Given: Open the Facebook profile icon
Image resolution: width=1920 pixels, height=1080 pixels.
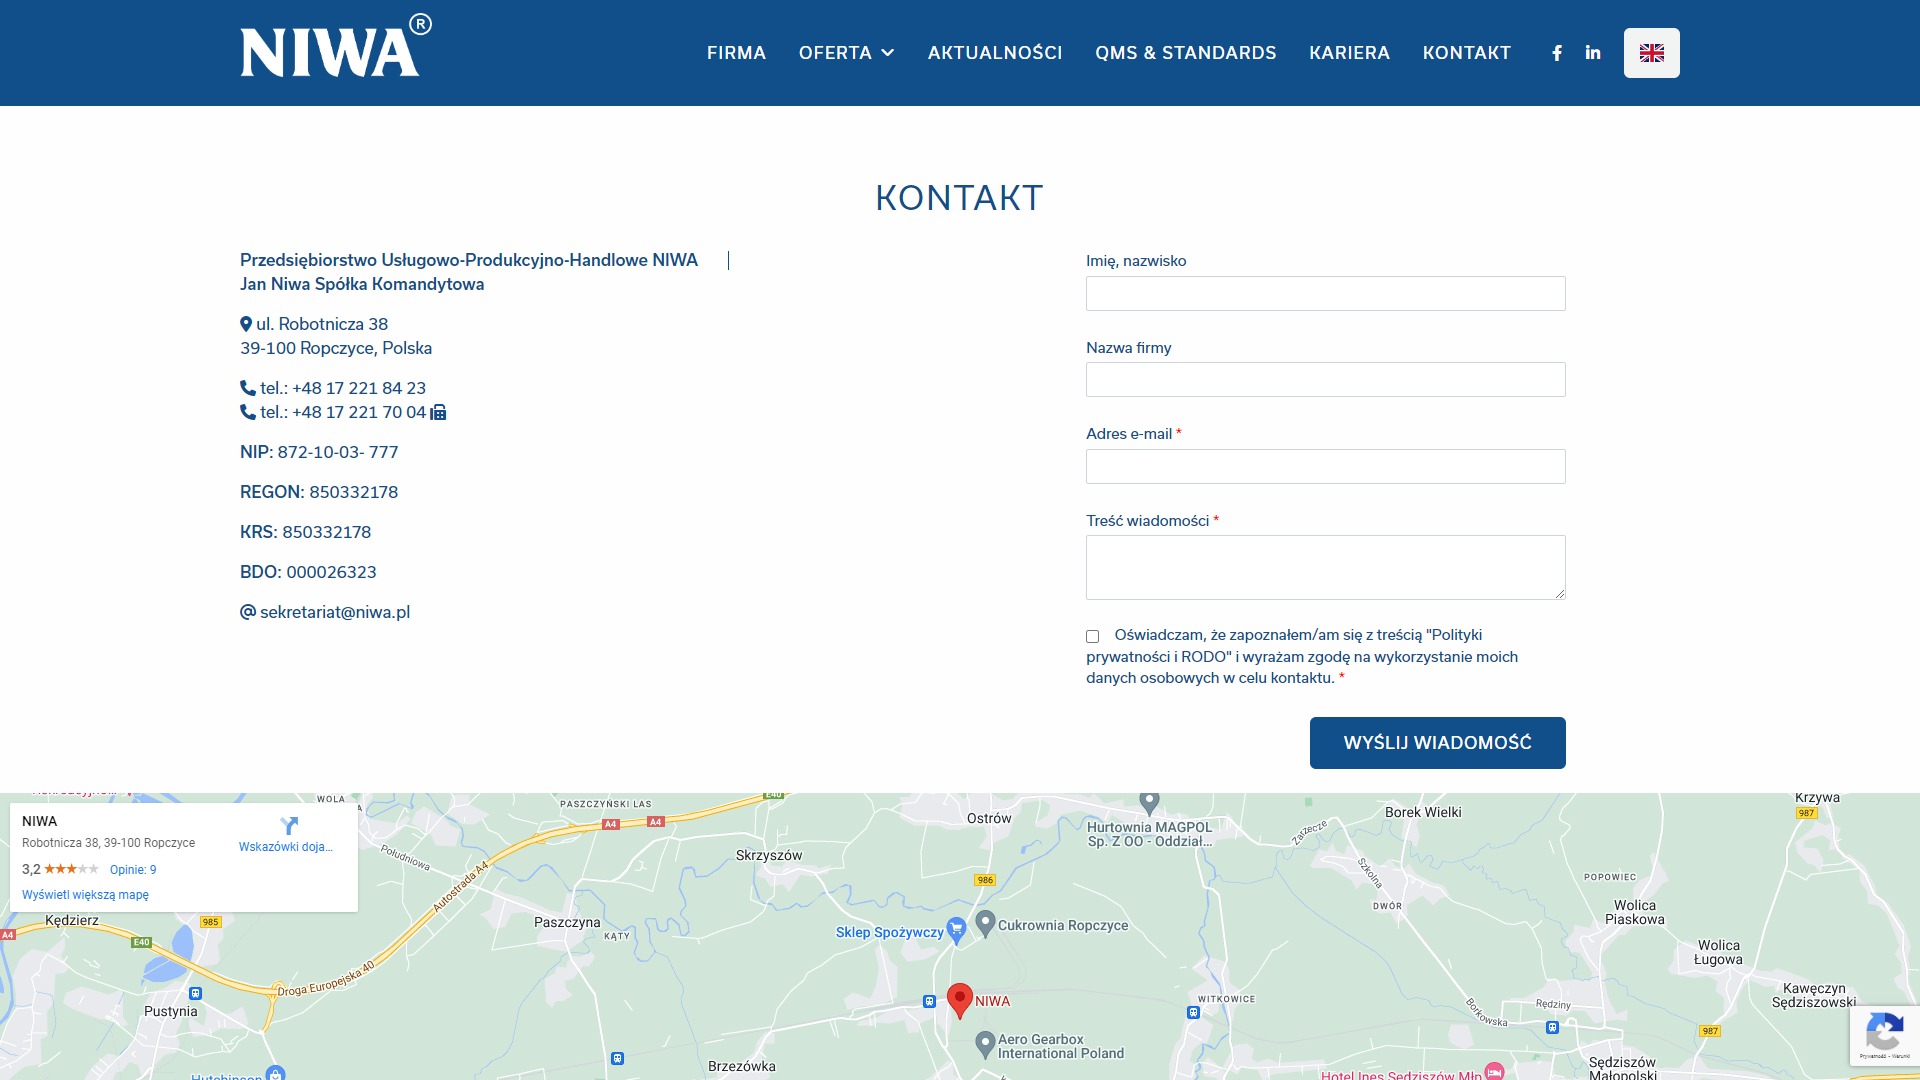Looking at the screenshot, I should (x=1557, y=53).
